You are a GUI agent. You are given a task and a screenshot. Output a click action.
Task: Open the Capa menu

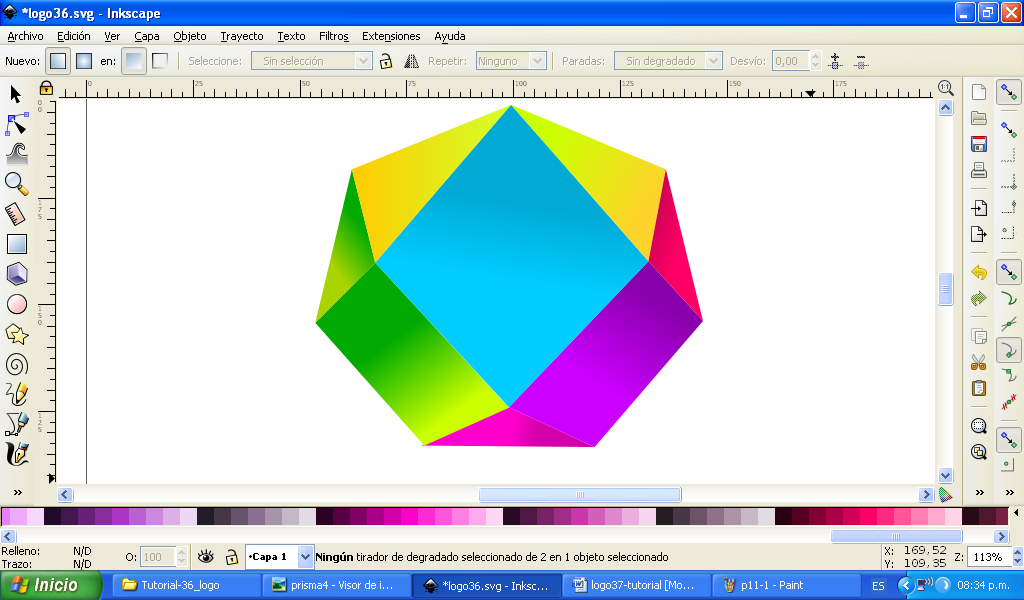click(147, 36)
